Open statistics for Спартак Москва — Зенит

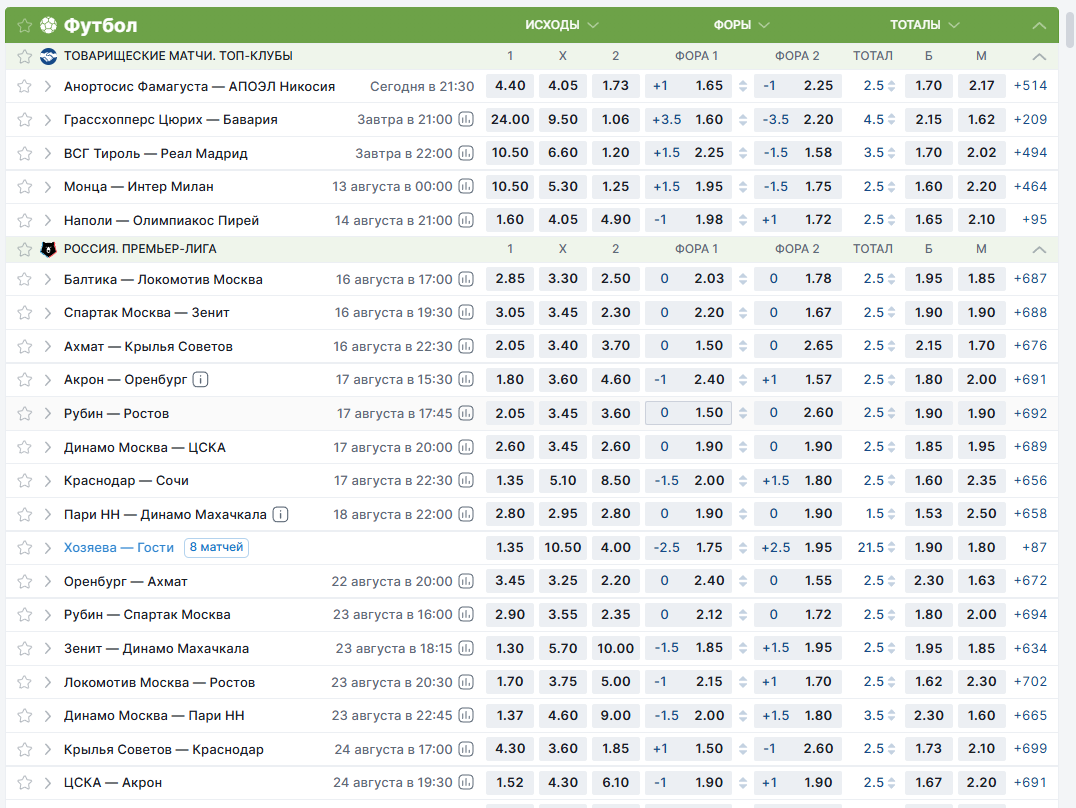tap(466, 313)
